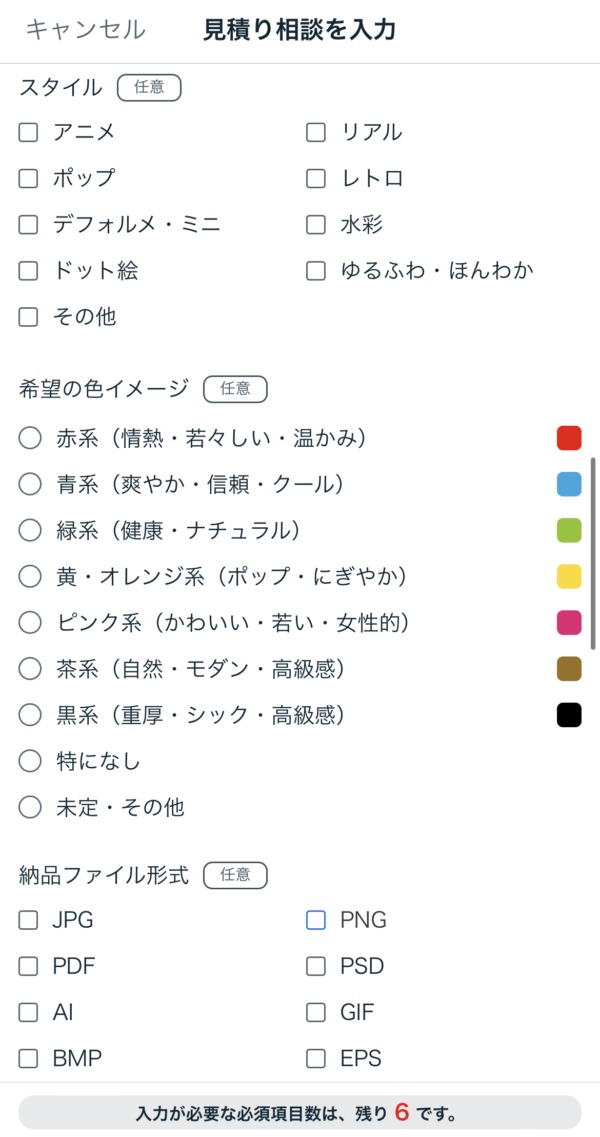The width and height of the screenshot is (600, 1137).
Task: Check the アニメ style checkbox
Action: pyautogui.click(x=29, y=132)
